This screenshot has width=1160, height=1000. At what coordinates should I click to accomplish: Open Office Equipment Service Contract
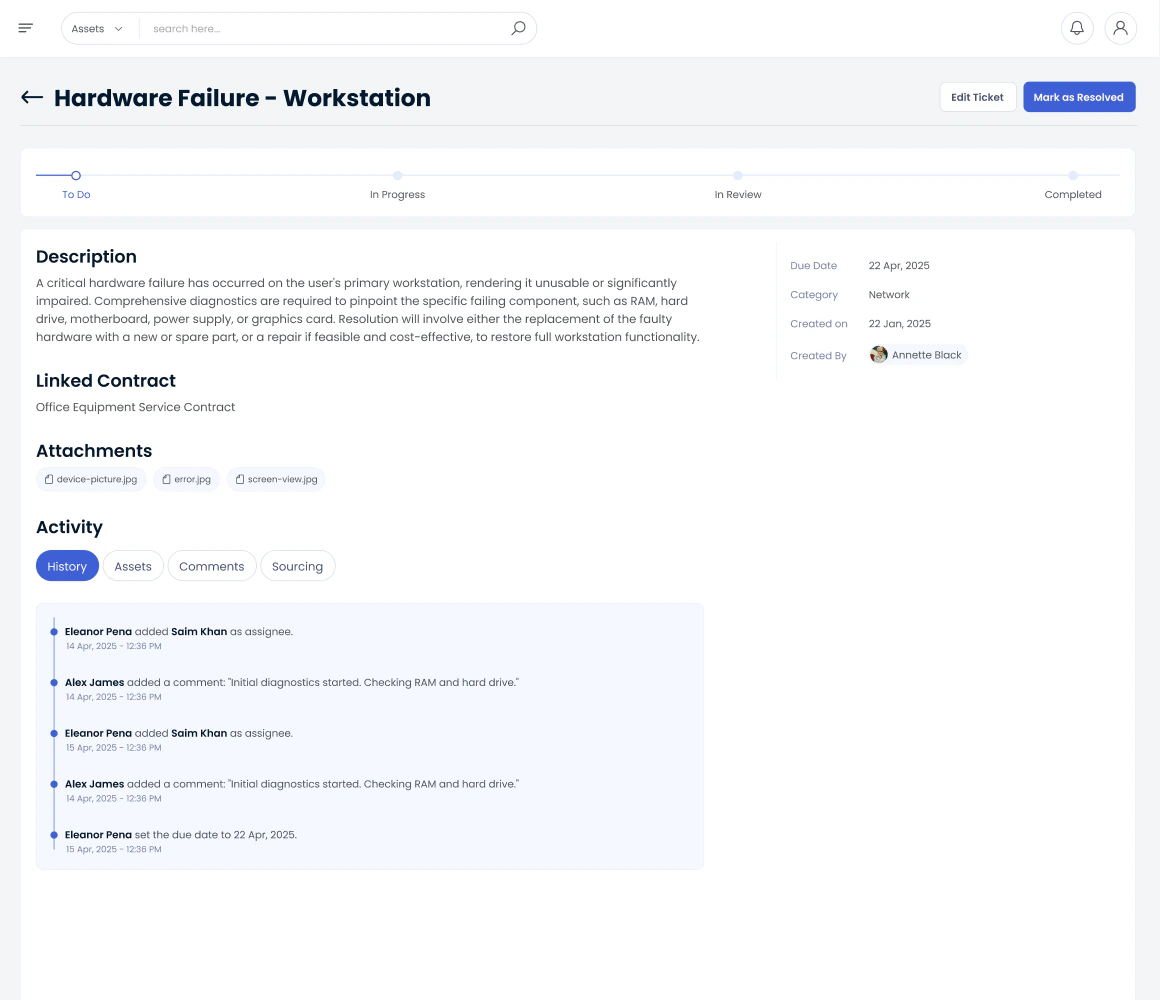click(x=135, y=407)
